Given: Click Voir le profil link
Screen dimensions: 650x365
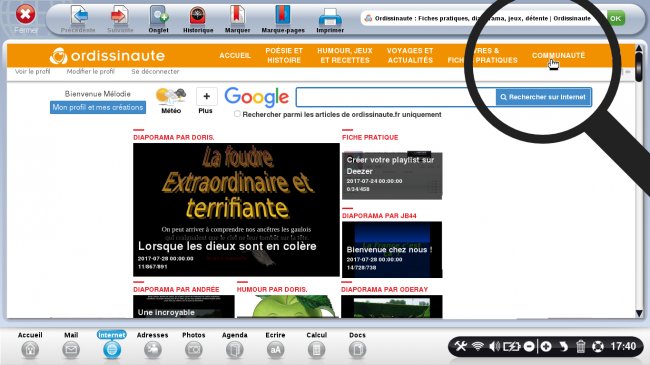Looking at the screenshot, I should [32, 71].
